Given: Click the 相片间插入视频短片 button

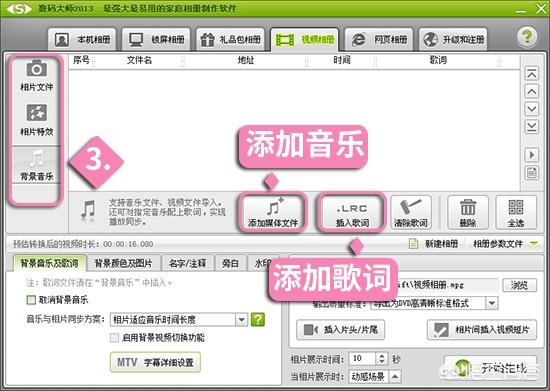Looking at the screenshot, I should [482, 330].
